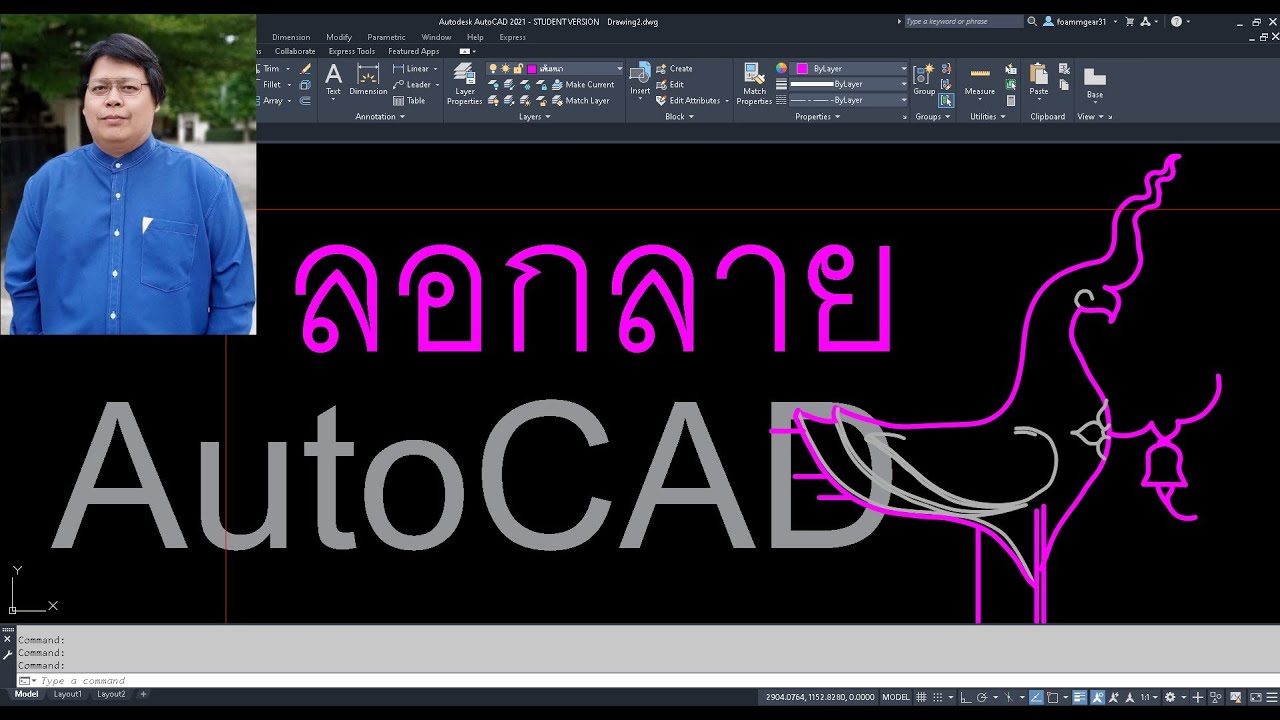Open the Parametric menu
The height and width of the screenshot is (720, 1280).
[386, 37]
